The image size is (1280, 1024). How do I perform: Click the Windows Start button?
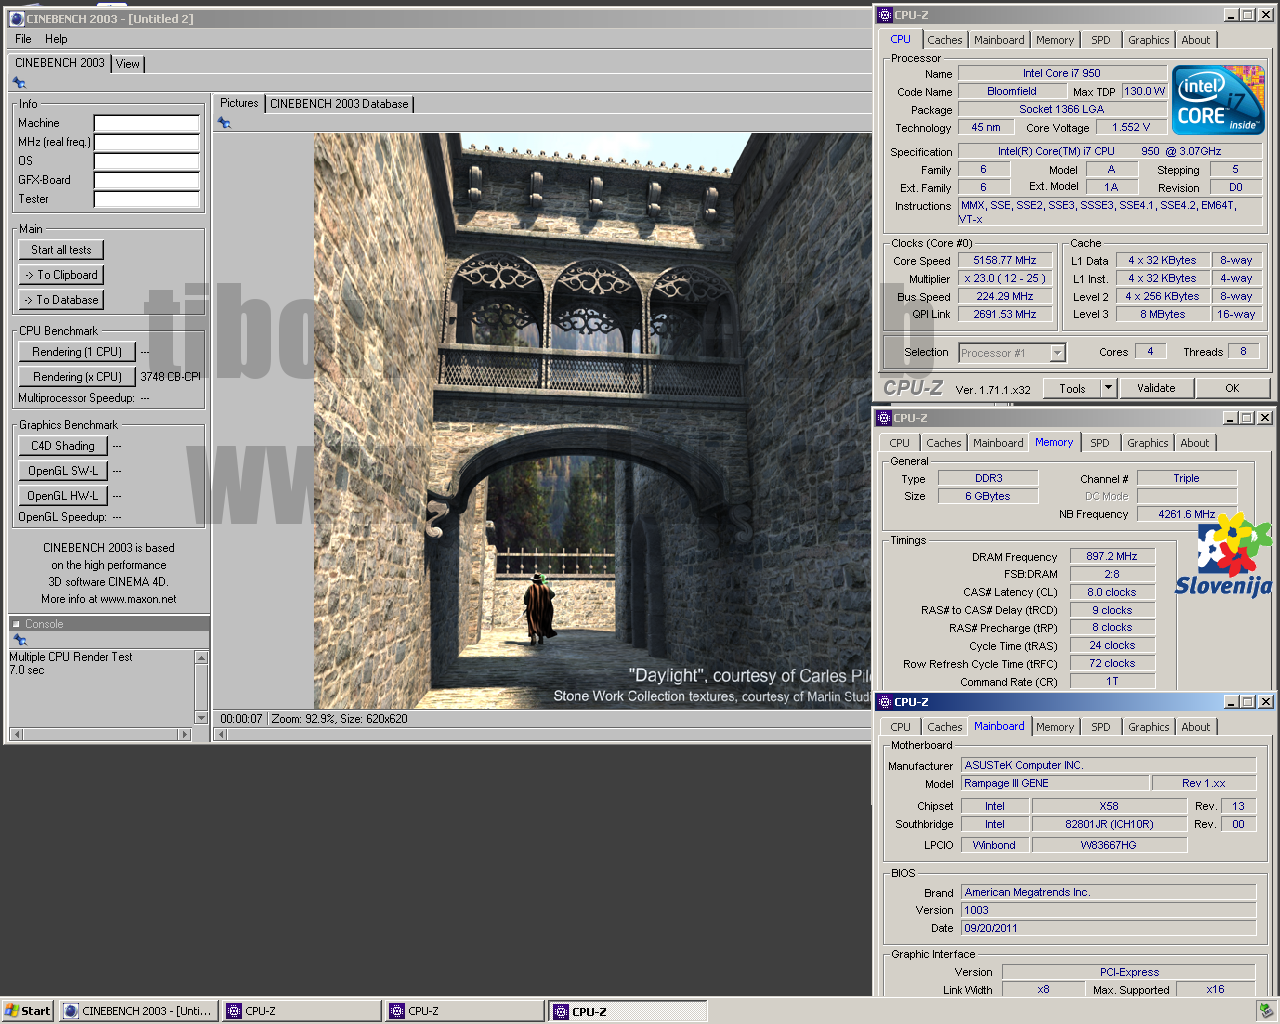[x=27, y=1011]
